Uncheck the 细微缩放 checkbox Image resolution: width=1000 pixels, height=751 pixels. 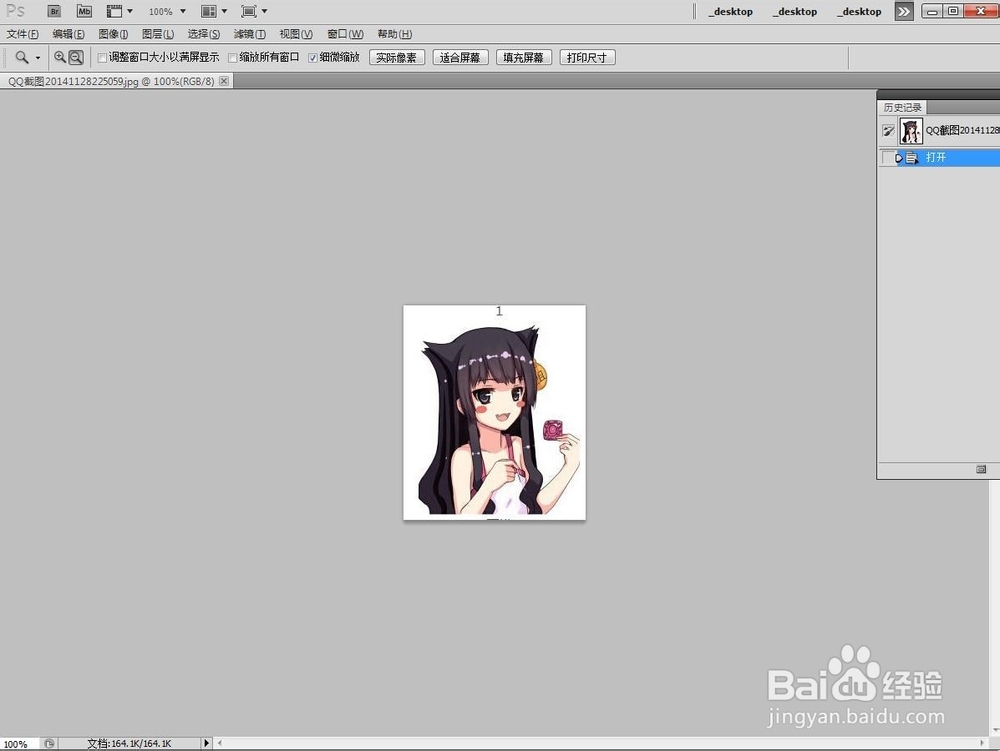click(312, 58)
